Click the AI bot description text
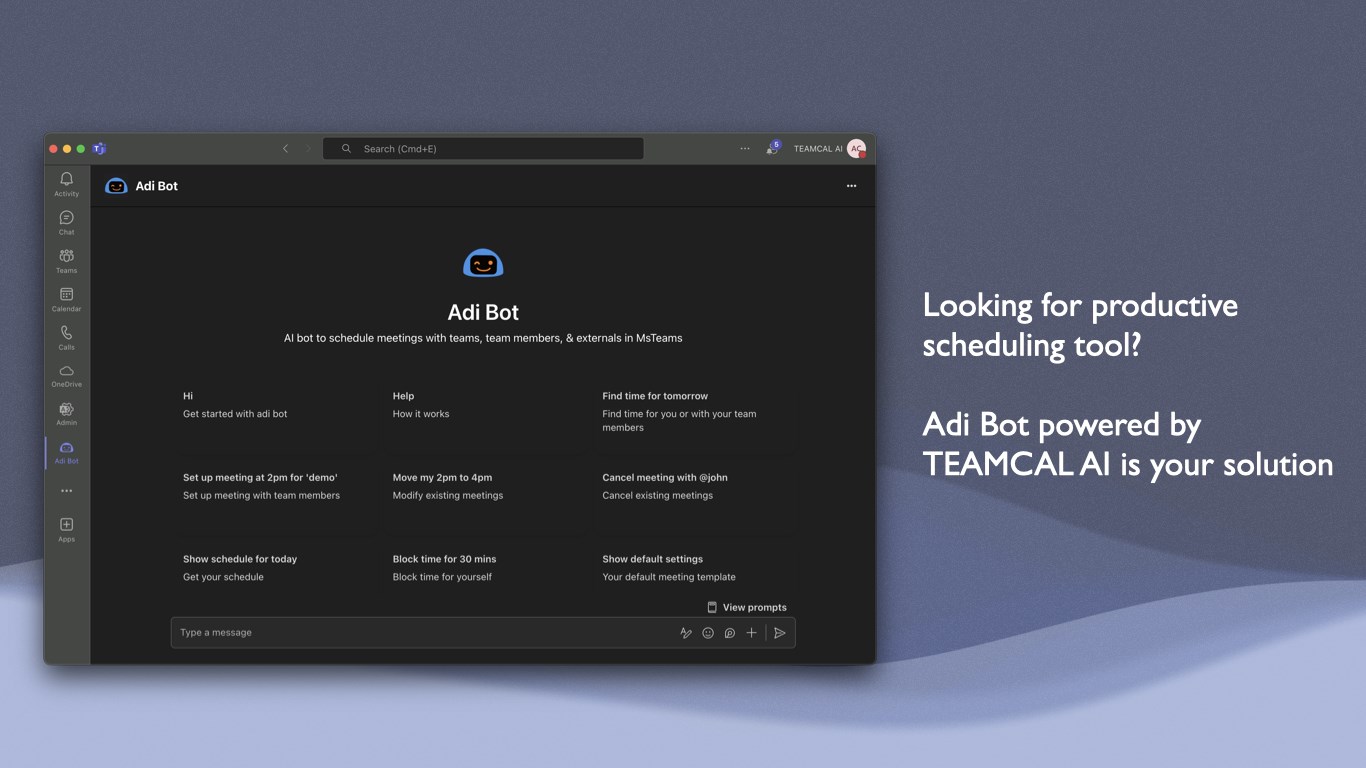1366x768 pixels. pyautogui.click(x=483, y=338)
